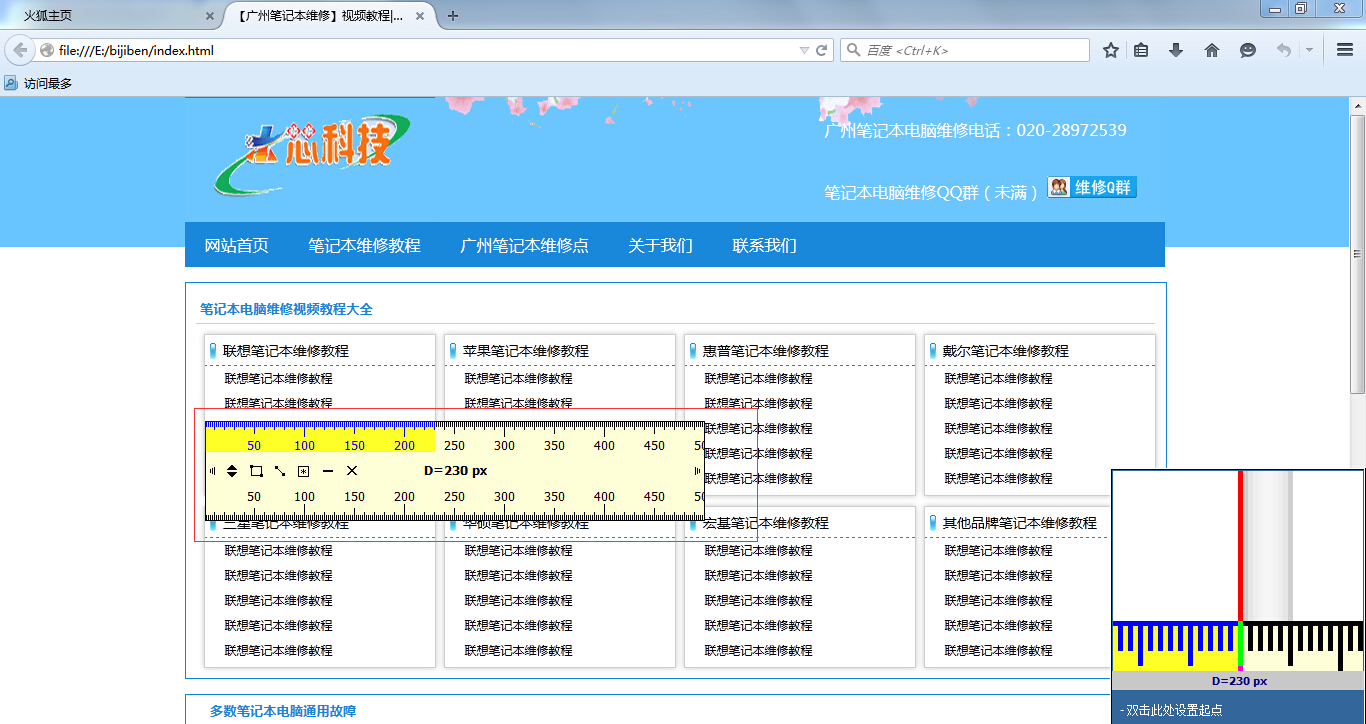
Task: Open the dropdown arrow beside the undo icon
Action: point(1309,50)
